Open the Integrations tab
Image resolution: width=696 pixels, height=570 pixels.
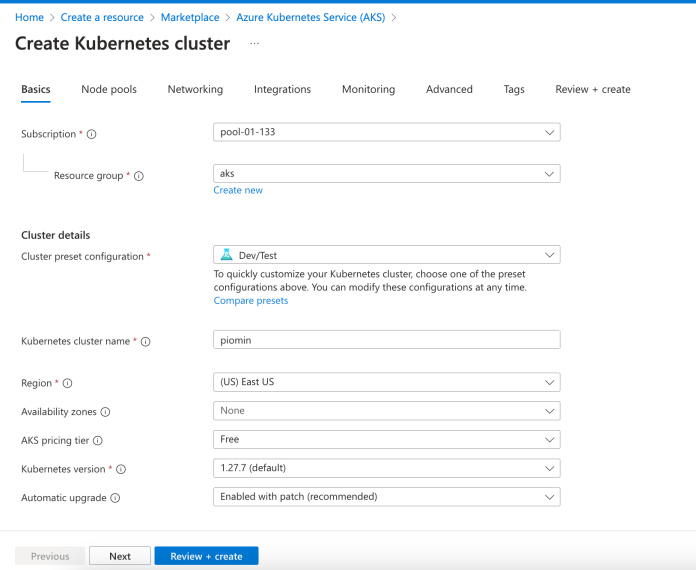click(x=282, y=89)
